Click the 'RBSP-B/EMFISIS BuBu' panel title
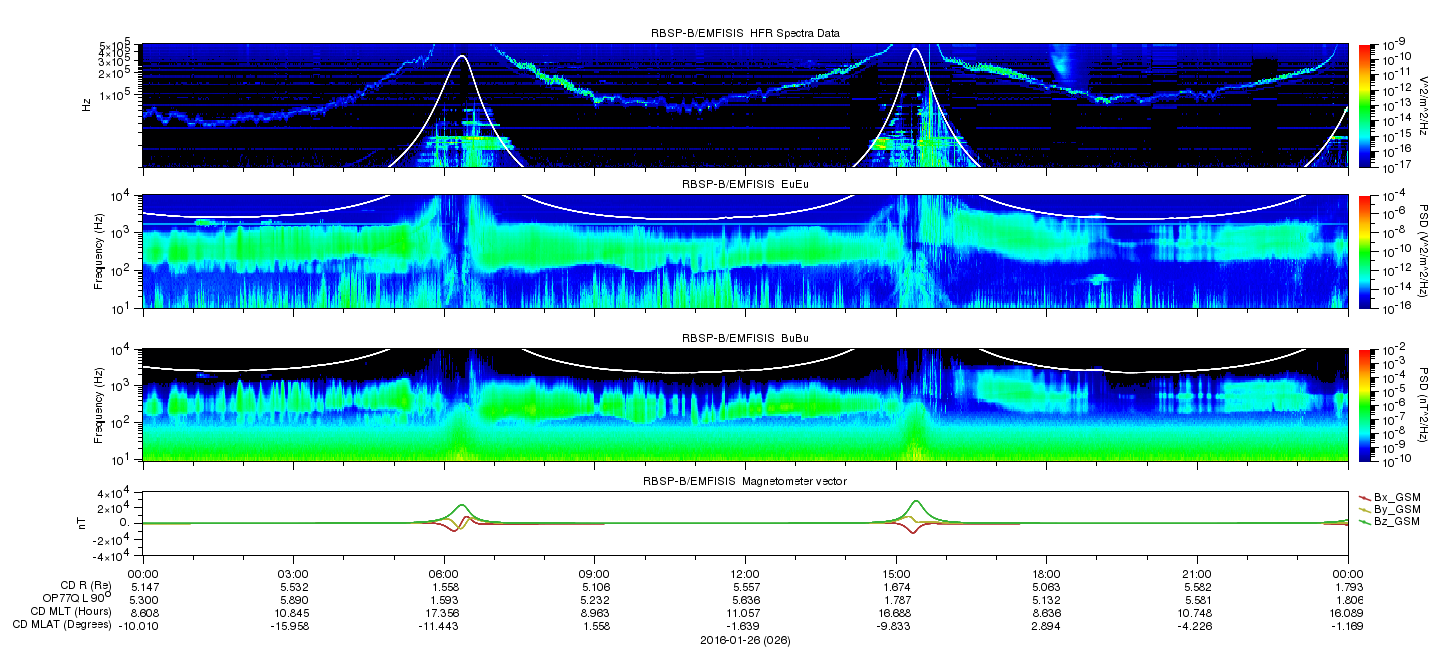 click(x=745, y=337)
